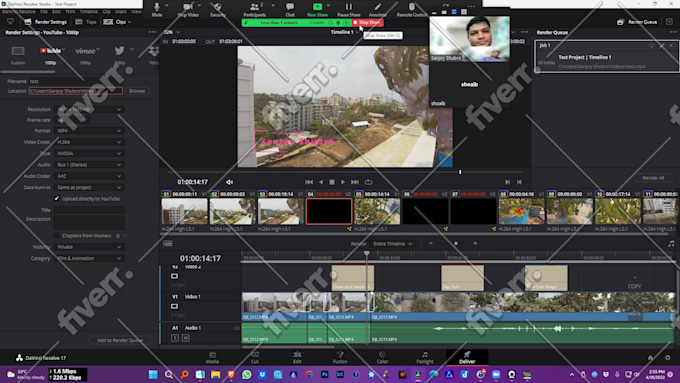The image size is (680, 383).
Task: Click the play forward button in viewer
Action: pyautogui.click(x=343, y=182)
